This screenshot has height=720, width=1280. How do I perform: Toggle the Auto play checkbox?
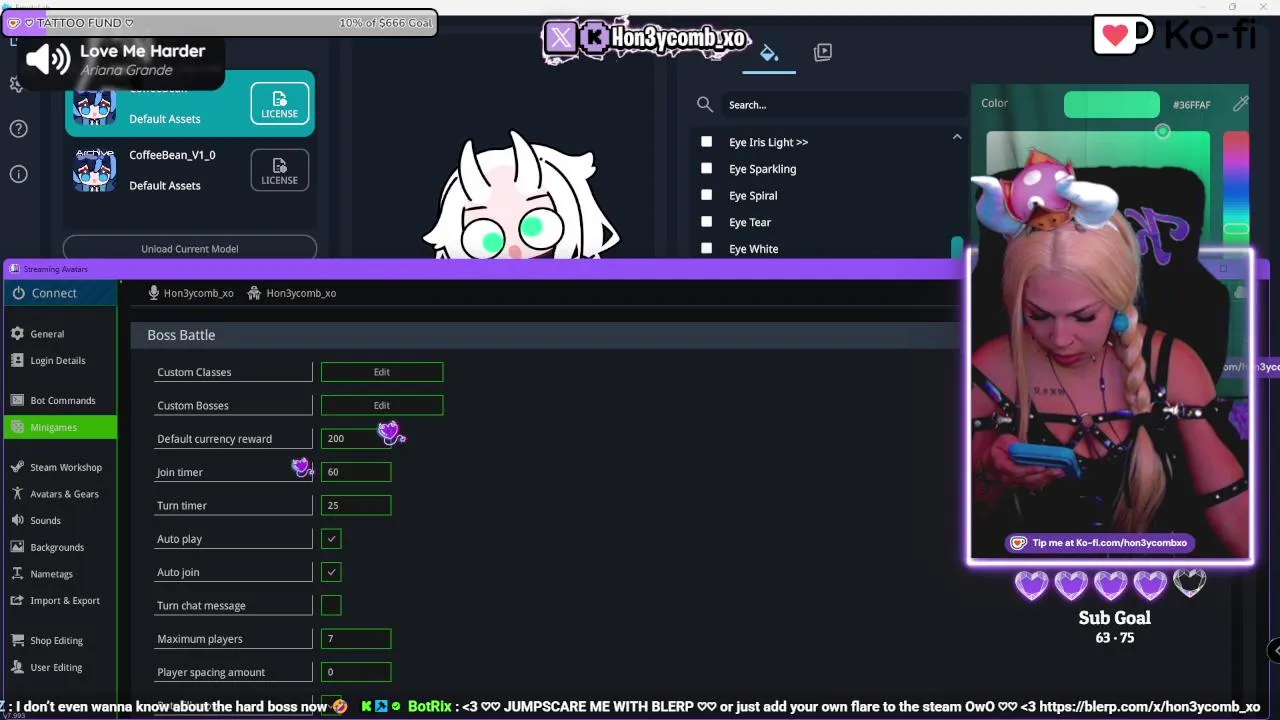(x=331, y=539)
